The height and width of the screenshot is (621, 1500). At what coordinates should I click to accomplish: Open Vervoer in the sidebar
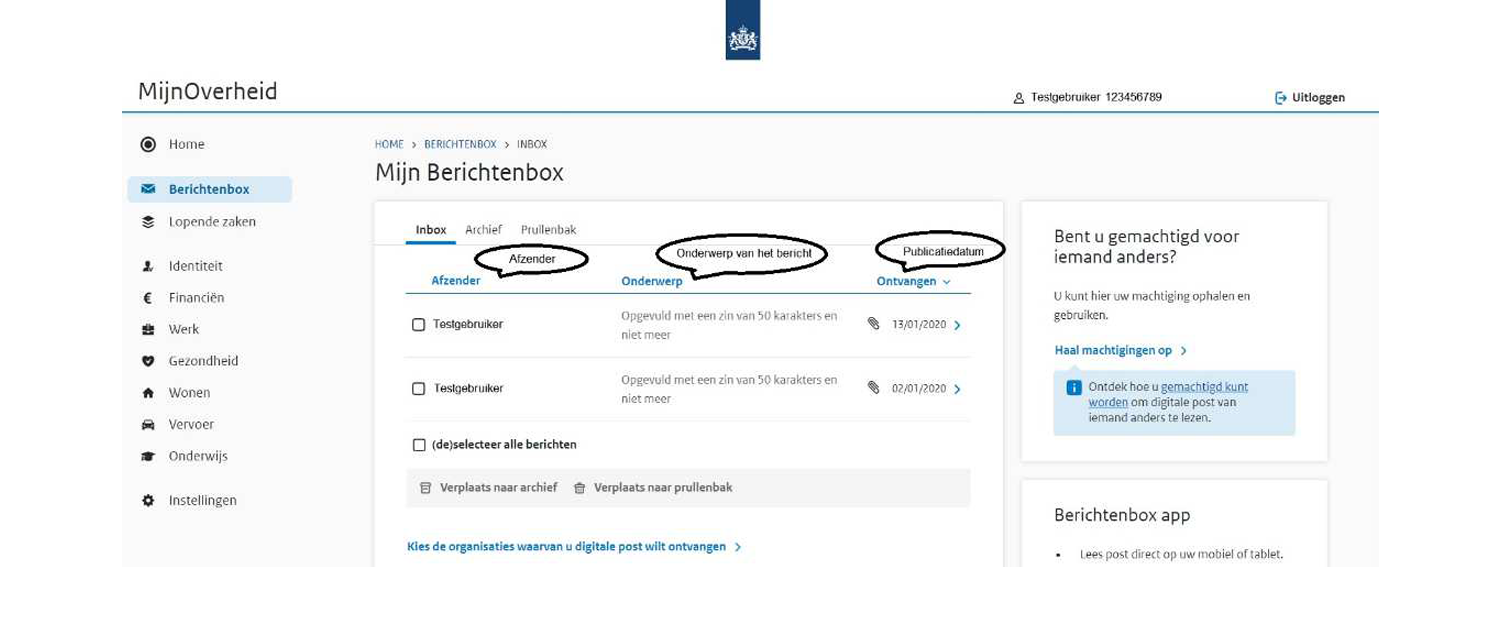pyautogui.click(x=191, y=424)
